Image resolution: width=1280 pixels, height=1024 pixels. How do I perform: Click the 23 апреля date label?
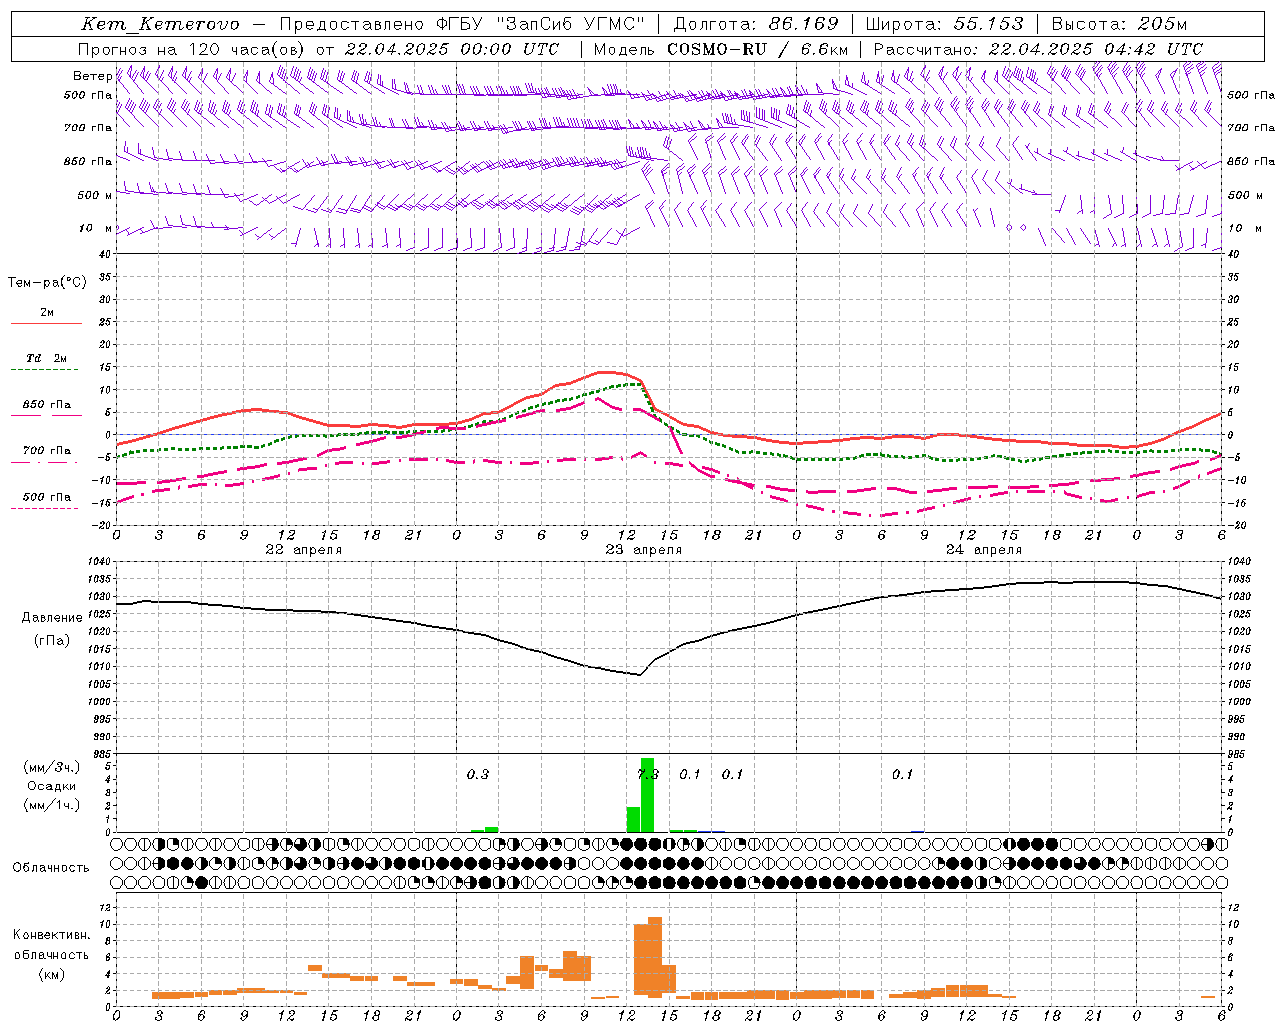coord(643,550)
